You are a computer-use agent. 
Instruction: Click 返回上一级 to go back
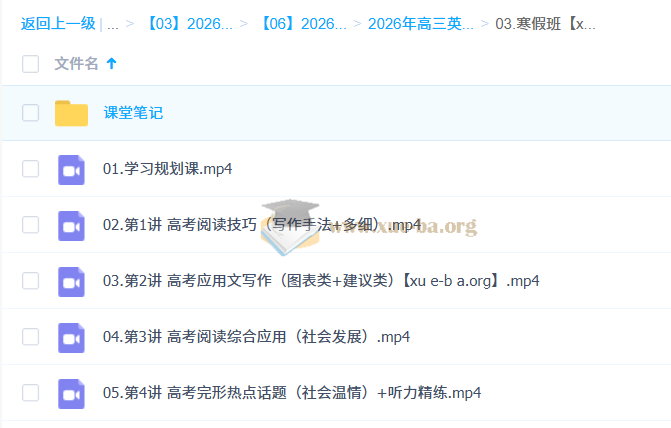[57, 23]
